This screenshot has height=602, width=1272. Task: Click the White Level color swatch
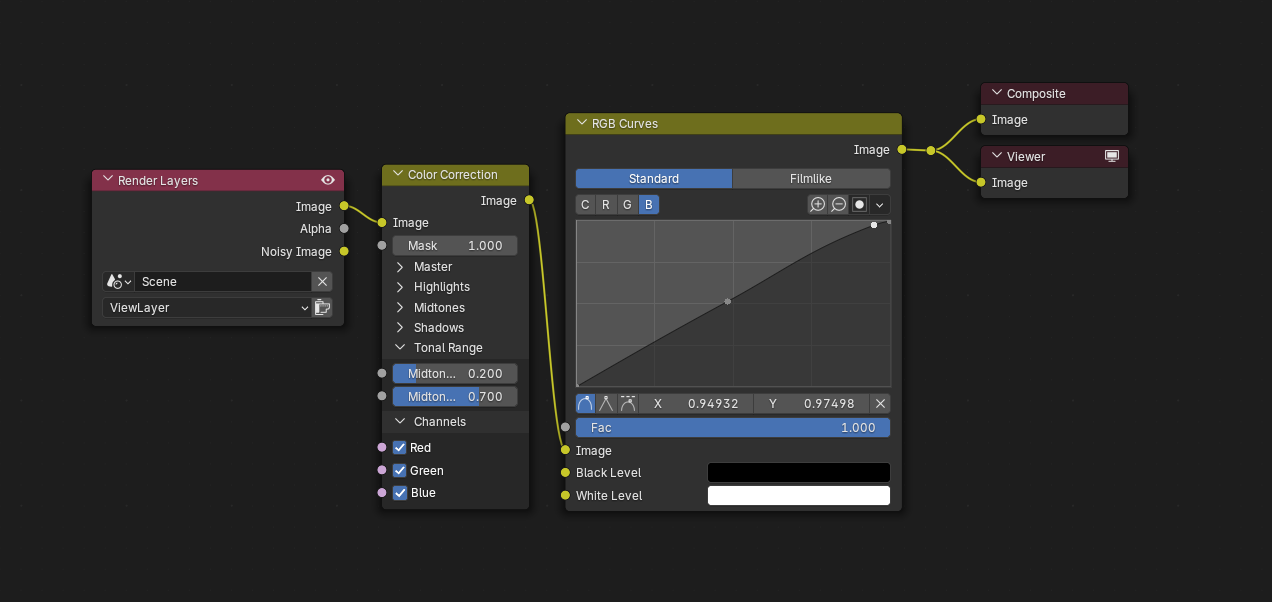pyautogui.click(x=798, y=496)
